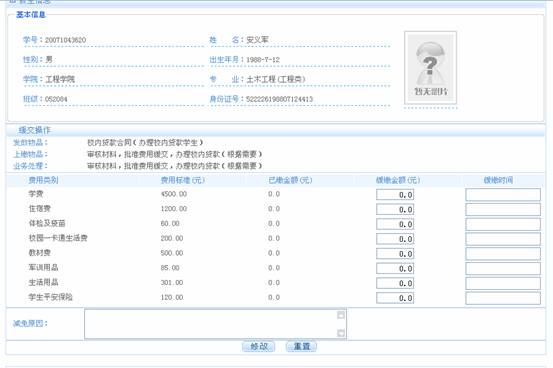Click the 缓缴金额(元) column header
The width and height of the screenshot is (553, 368).
tap(398, 180)
